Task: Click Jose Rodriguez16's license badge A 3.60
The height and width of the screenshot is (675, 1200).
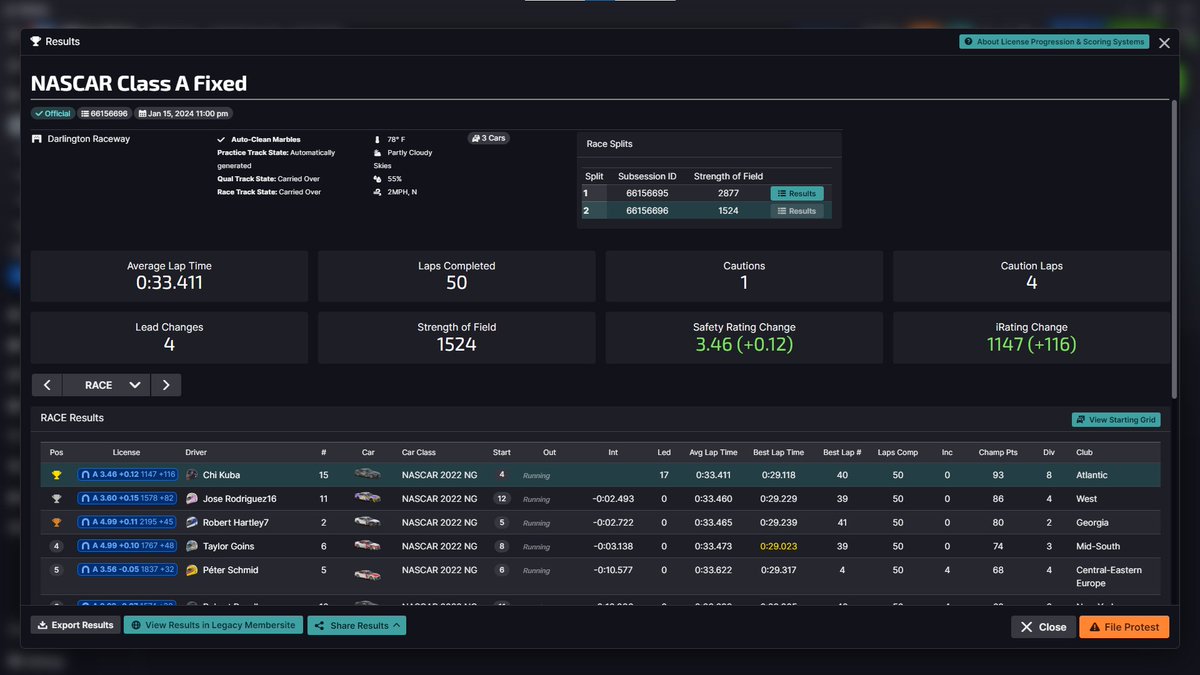Action: click(x=128, y=499)
